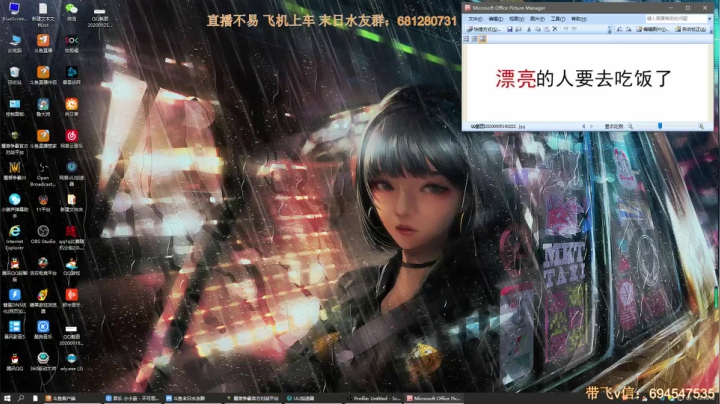
Task: Click the Undo arrow icon
Action: coord(566,29)
